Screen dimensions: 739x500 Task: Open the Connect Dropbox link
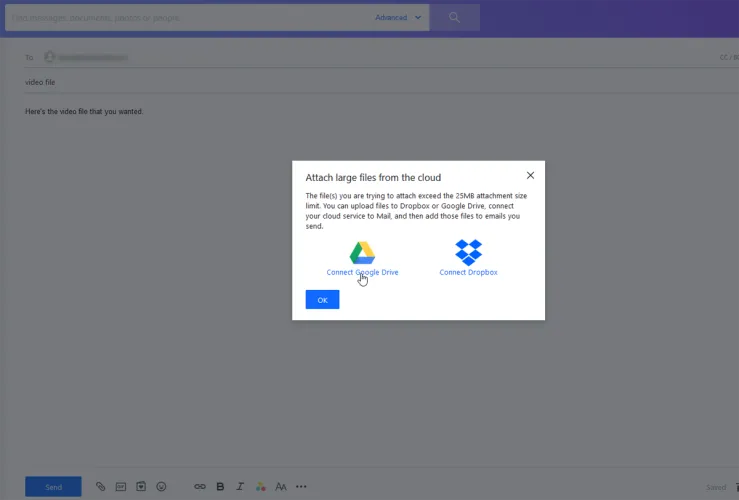(468, 272)
